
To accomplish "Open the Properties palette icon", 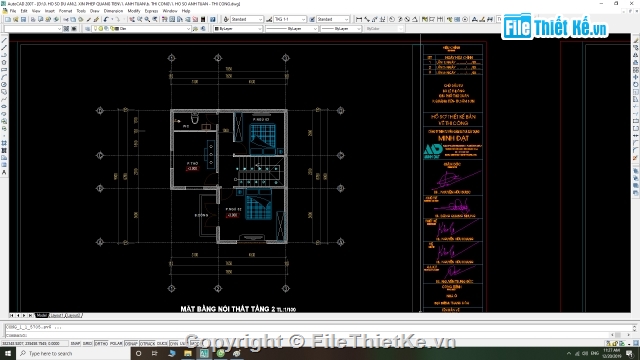I will tap(164, 19).
